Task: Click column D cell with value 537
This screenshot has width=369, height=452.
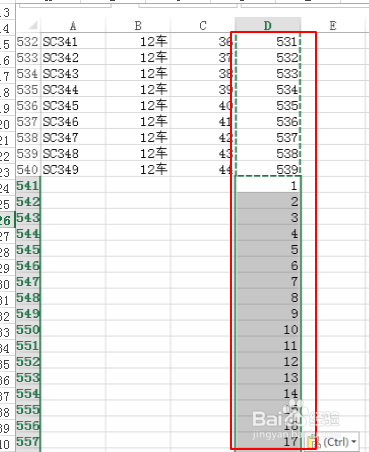Action: coord(268,137)
